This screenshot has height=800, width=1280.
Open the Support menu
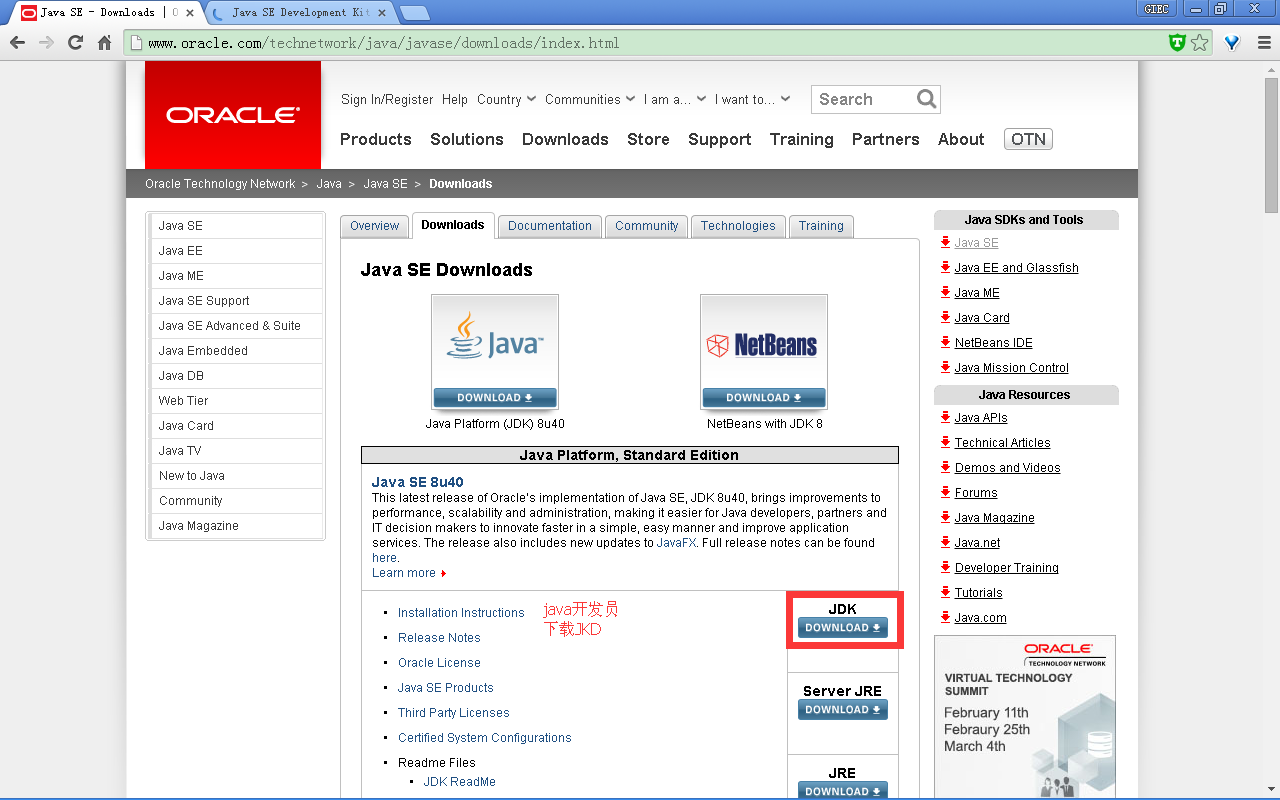pyautogui.click(x=719, y=139)
